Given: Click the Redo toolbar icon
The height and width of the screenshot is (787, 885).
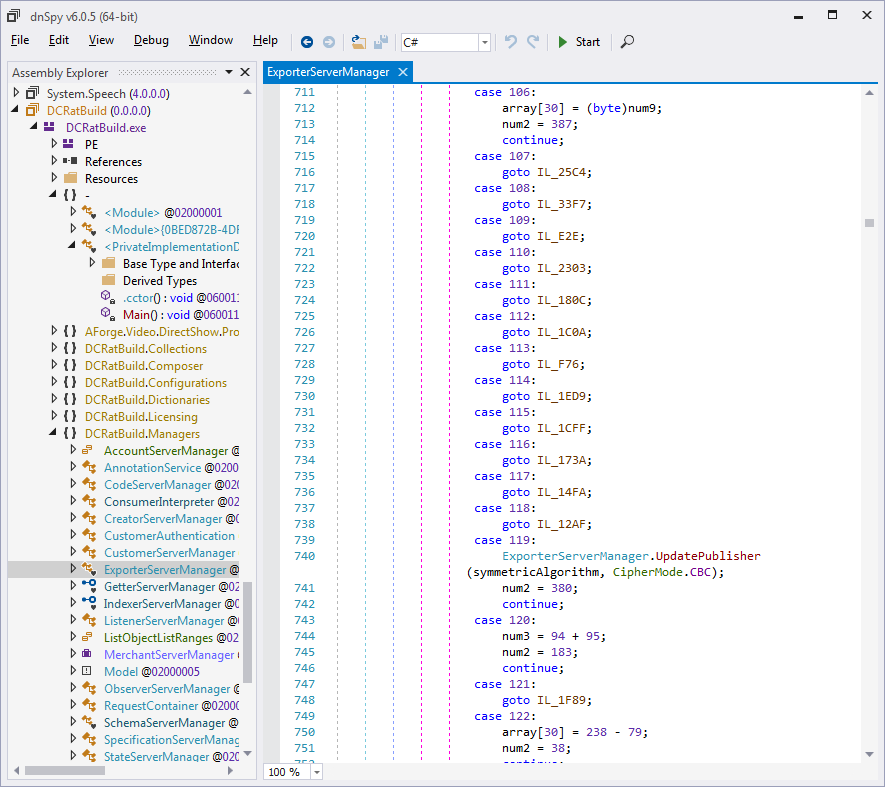Looking at the screenshot, I should click(533, 42).
